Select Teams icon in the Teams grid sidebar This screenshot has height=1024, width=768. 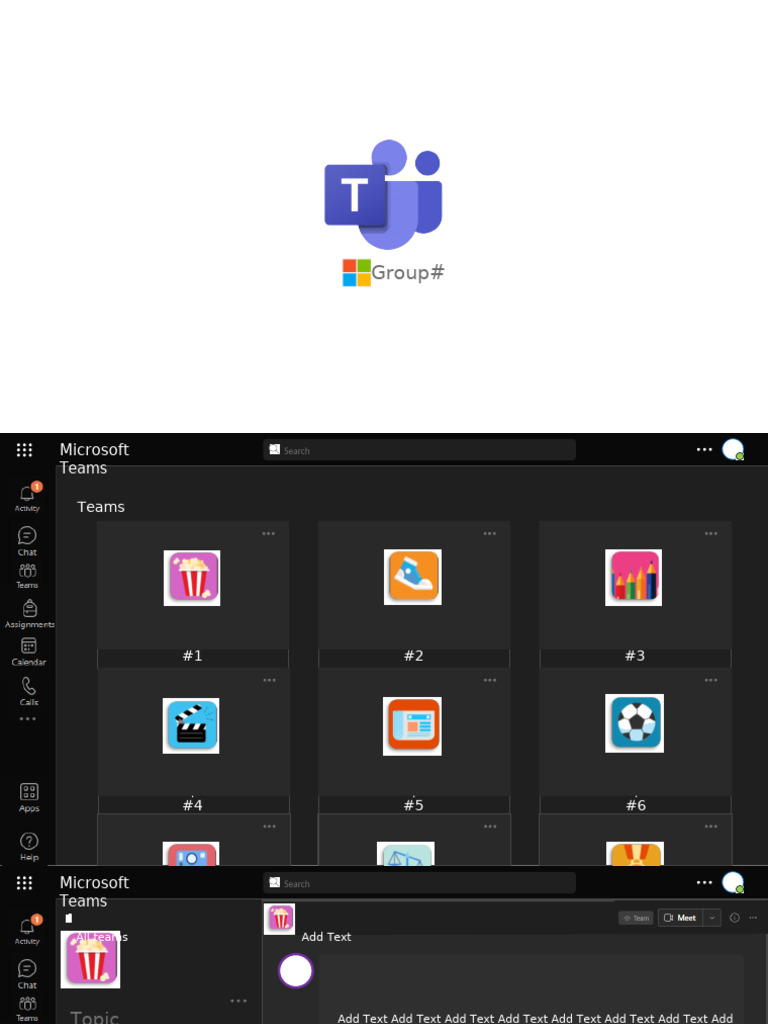click(x=27, y=576)
